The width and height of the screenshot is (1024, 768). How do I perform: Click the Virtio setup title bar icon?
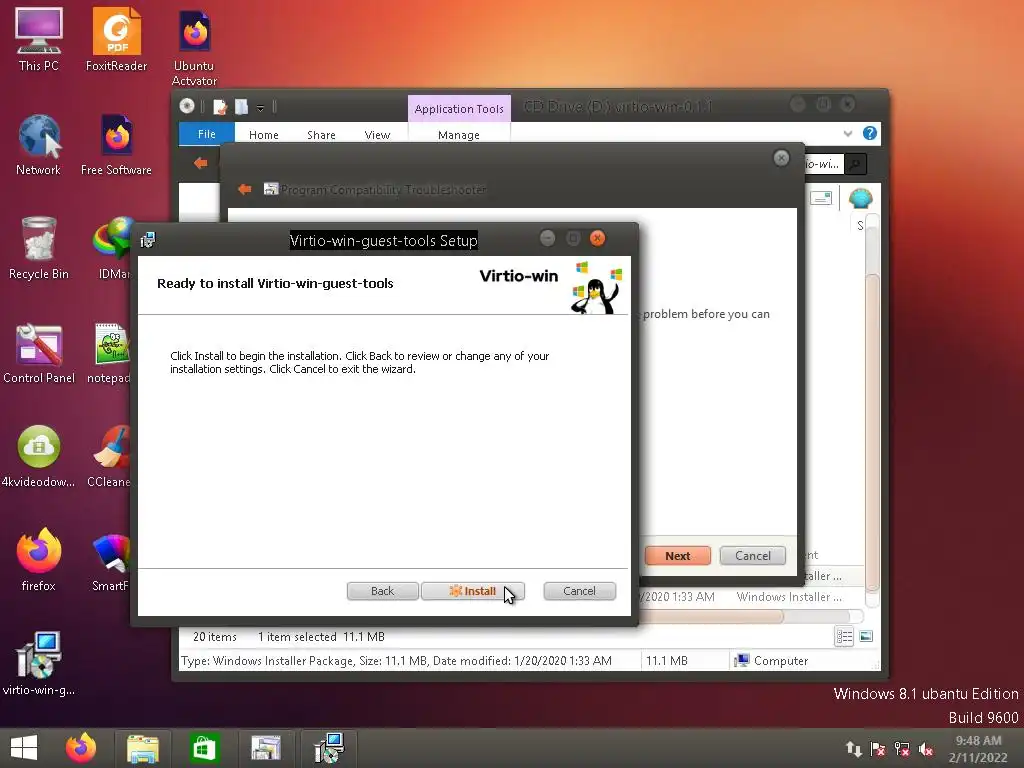pos(148,240)
